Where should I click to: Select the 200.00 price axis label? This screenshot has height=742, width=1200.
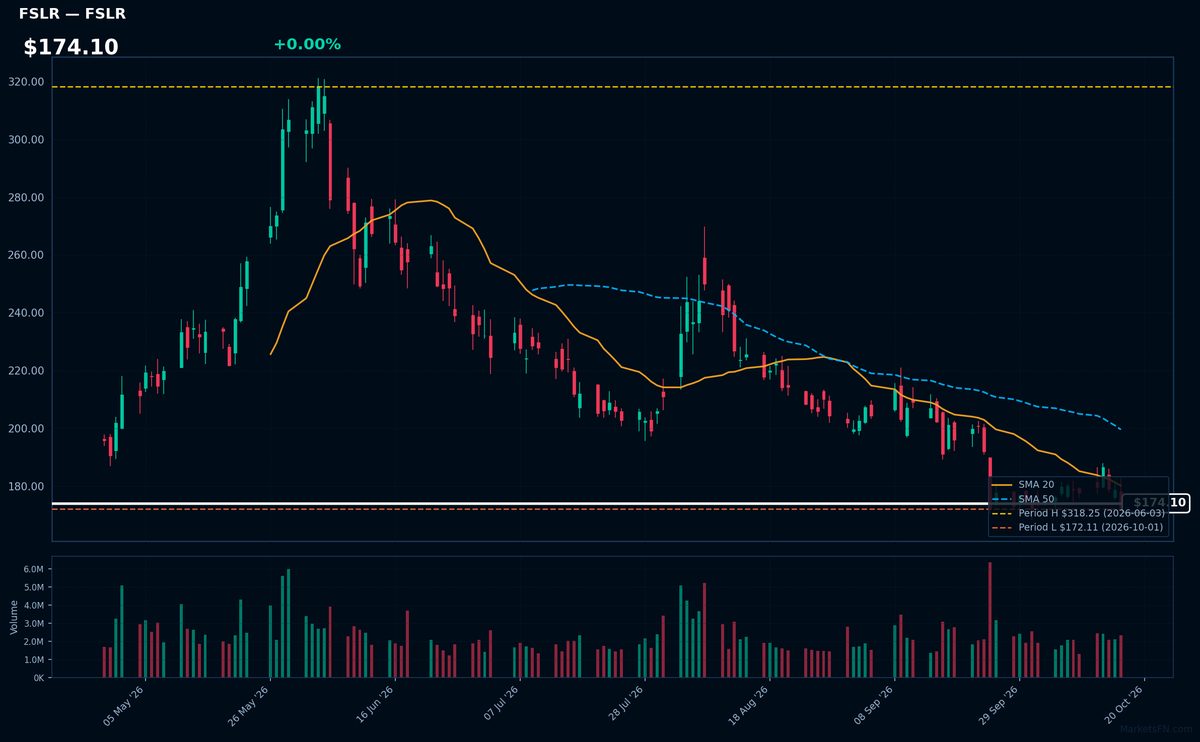click(26, 429)
